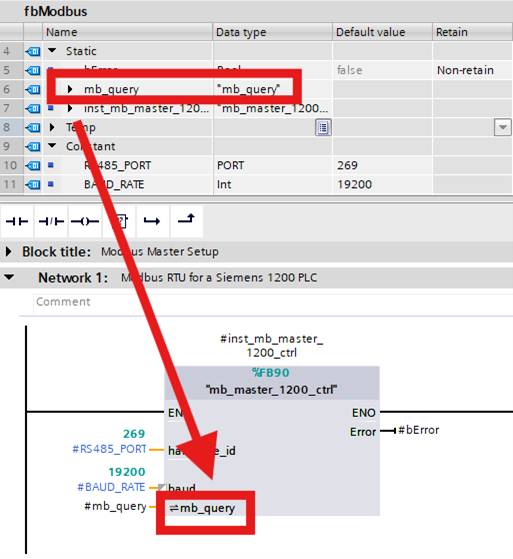
Task: Click the Default value column header
Action: [x=383, y=32]
